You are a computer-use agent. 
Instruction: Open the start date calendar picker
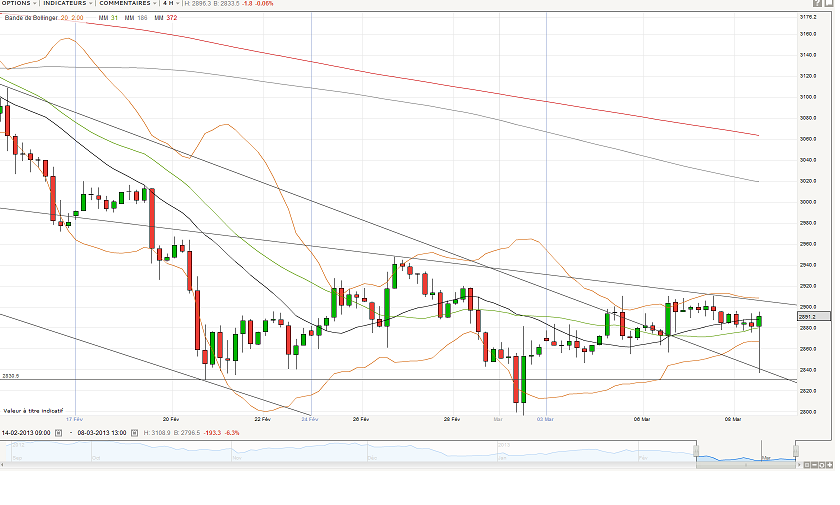60,431
